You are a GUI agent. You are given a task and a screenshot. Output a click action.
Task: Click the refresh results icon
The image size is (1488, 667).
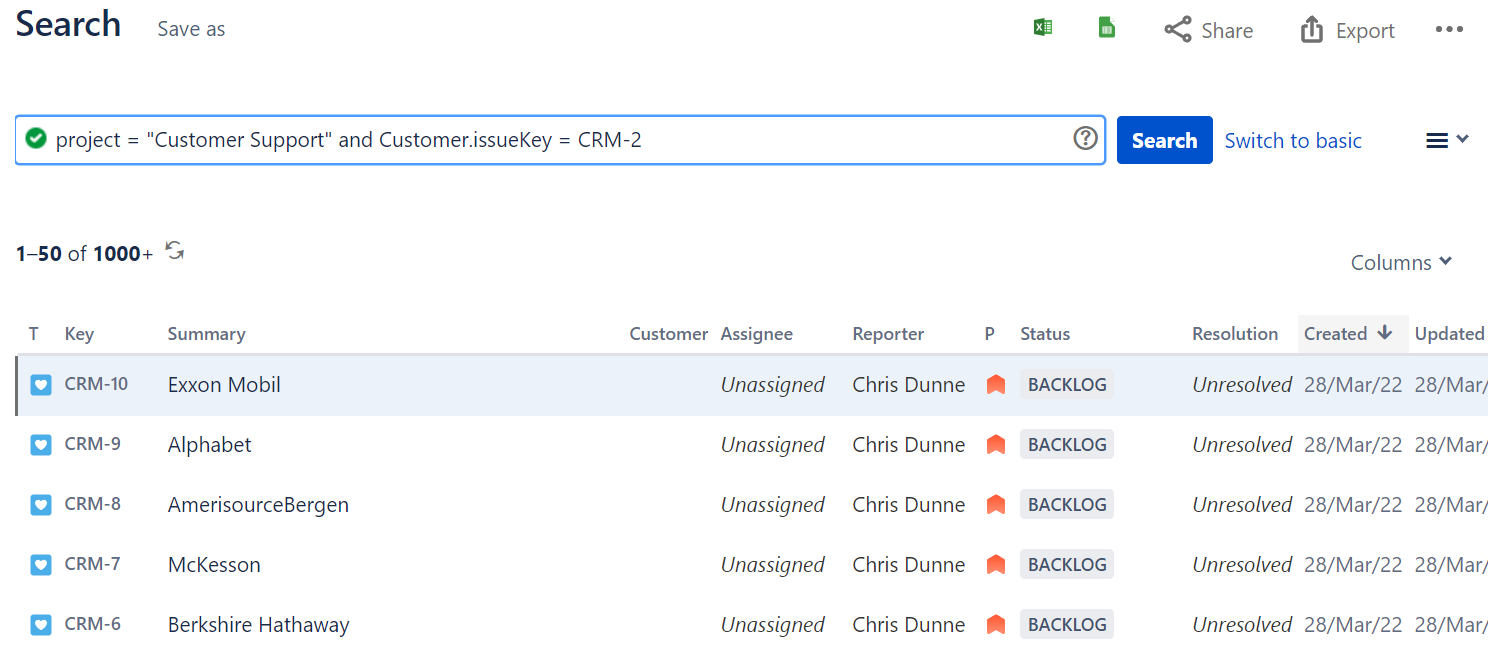[x=175, y=251]
